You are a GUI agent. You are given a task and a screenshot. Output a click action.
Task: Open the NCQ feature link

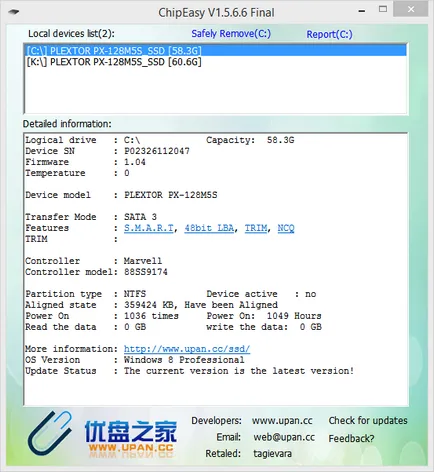click(x=286, y=228)
